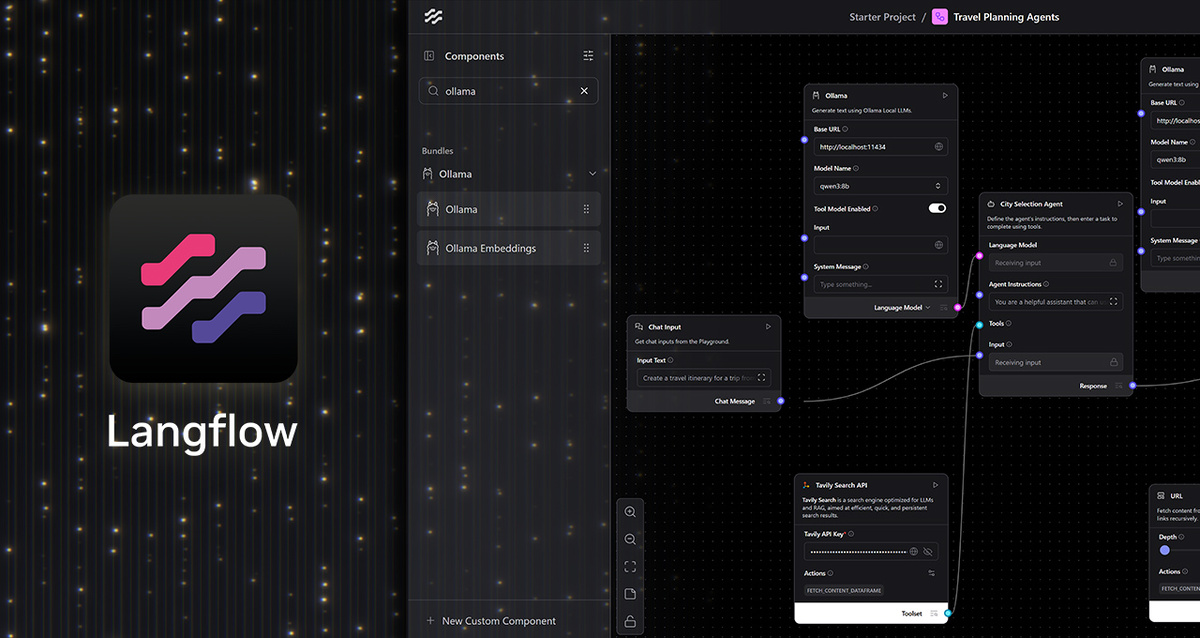The height and width of the screenshot is (638, 1200).
Task: Zoom out on the canvas
Action: tap(630, 539)
